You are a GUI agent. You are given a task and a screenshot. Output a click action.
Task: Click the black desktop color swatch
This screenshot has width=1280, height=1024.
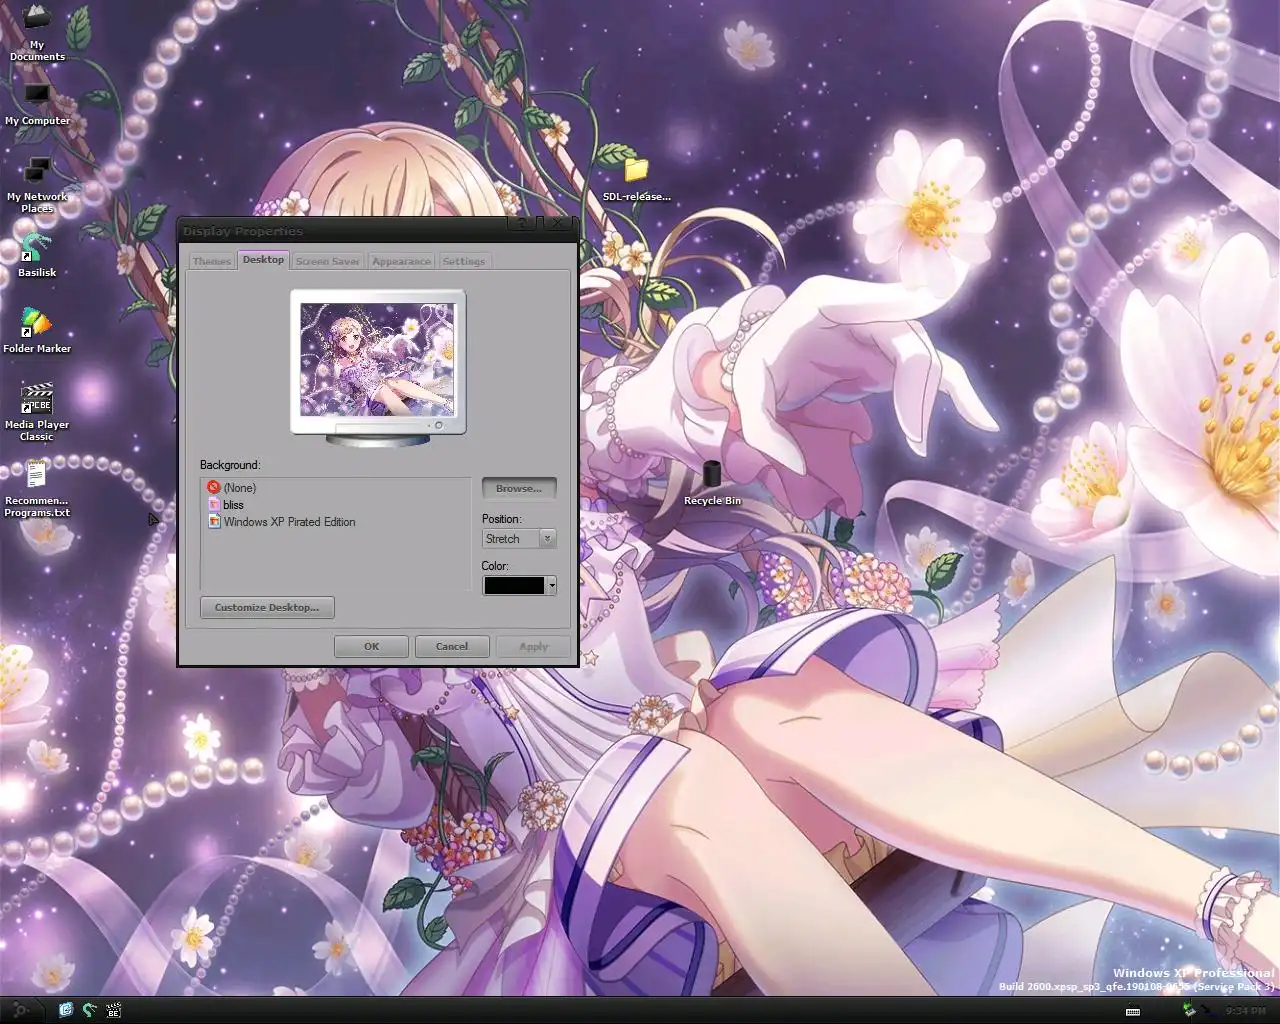point(514,585)
